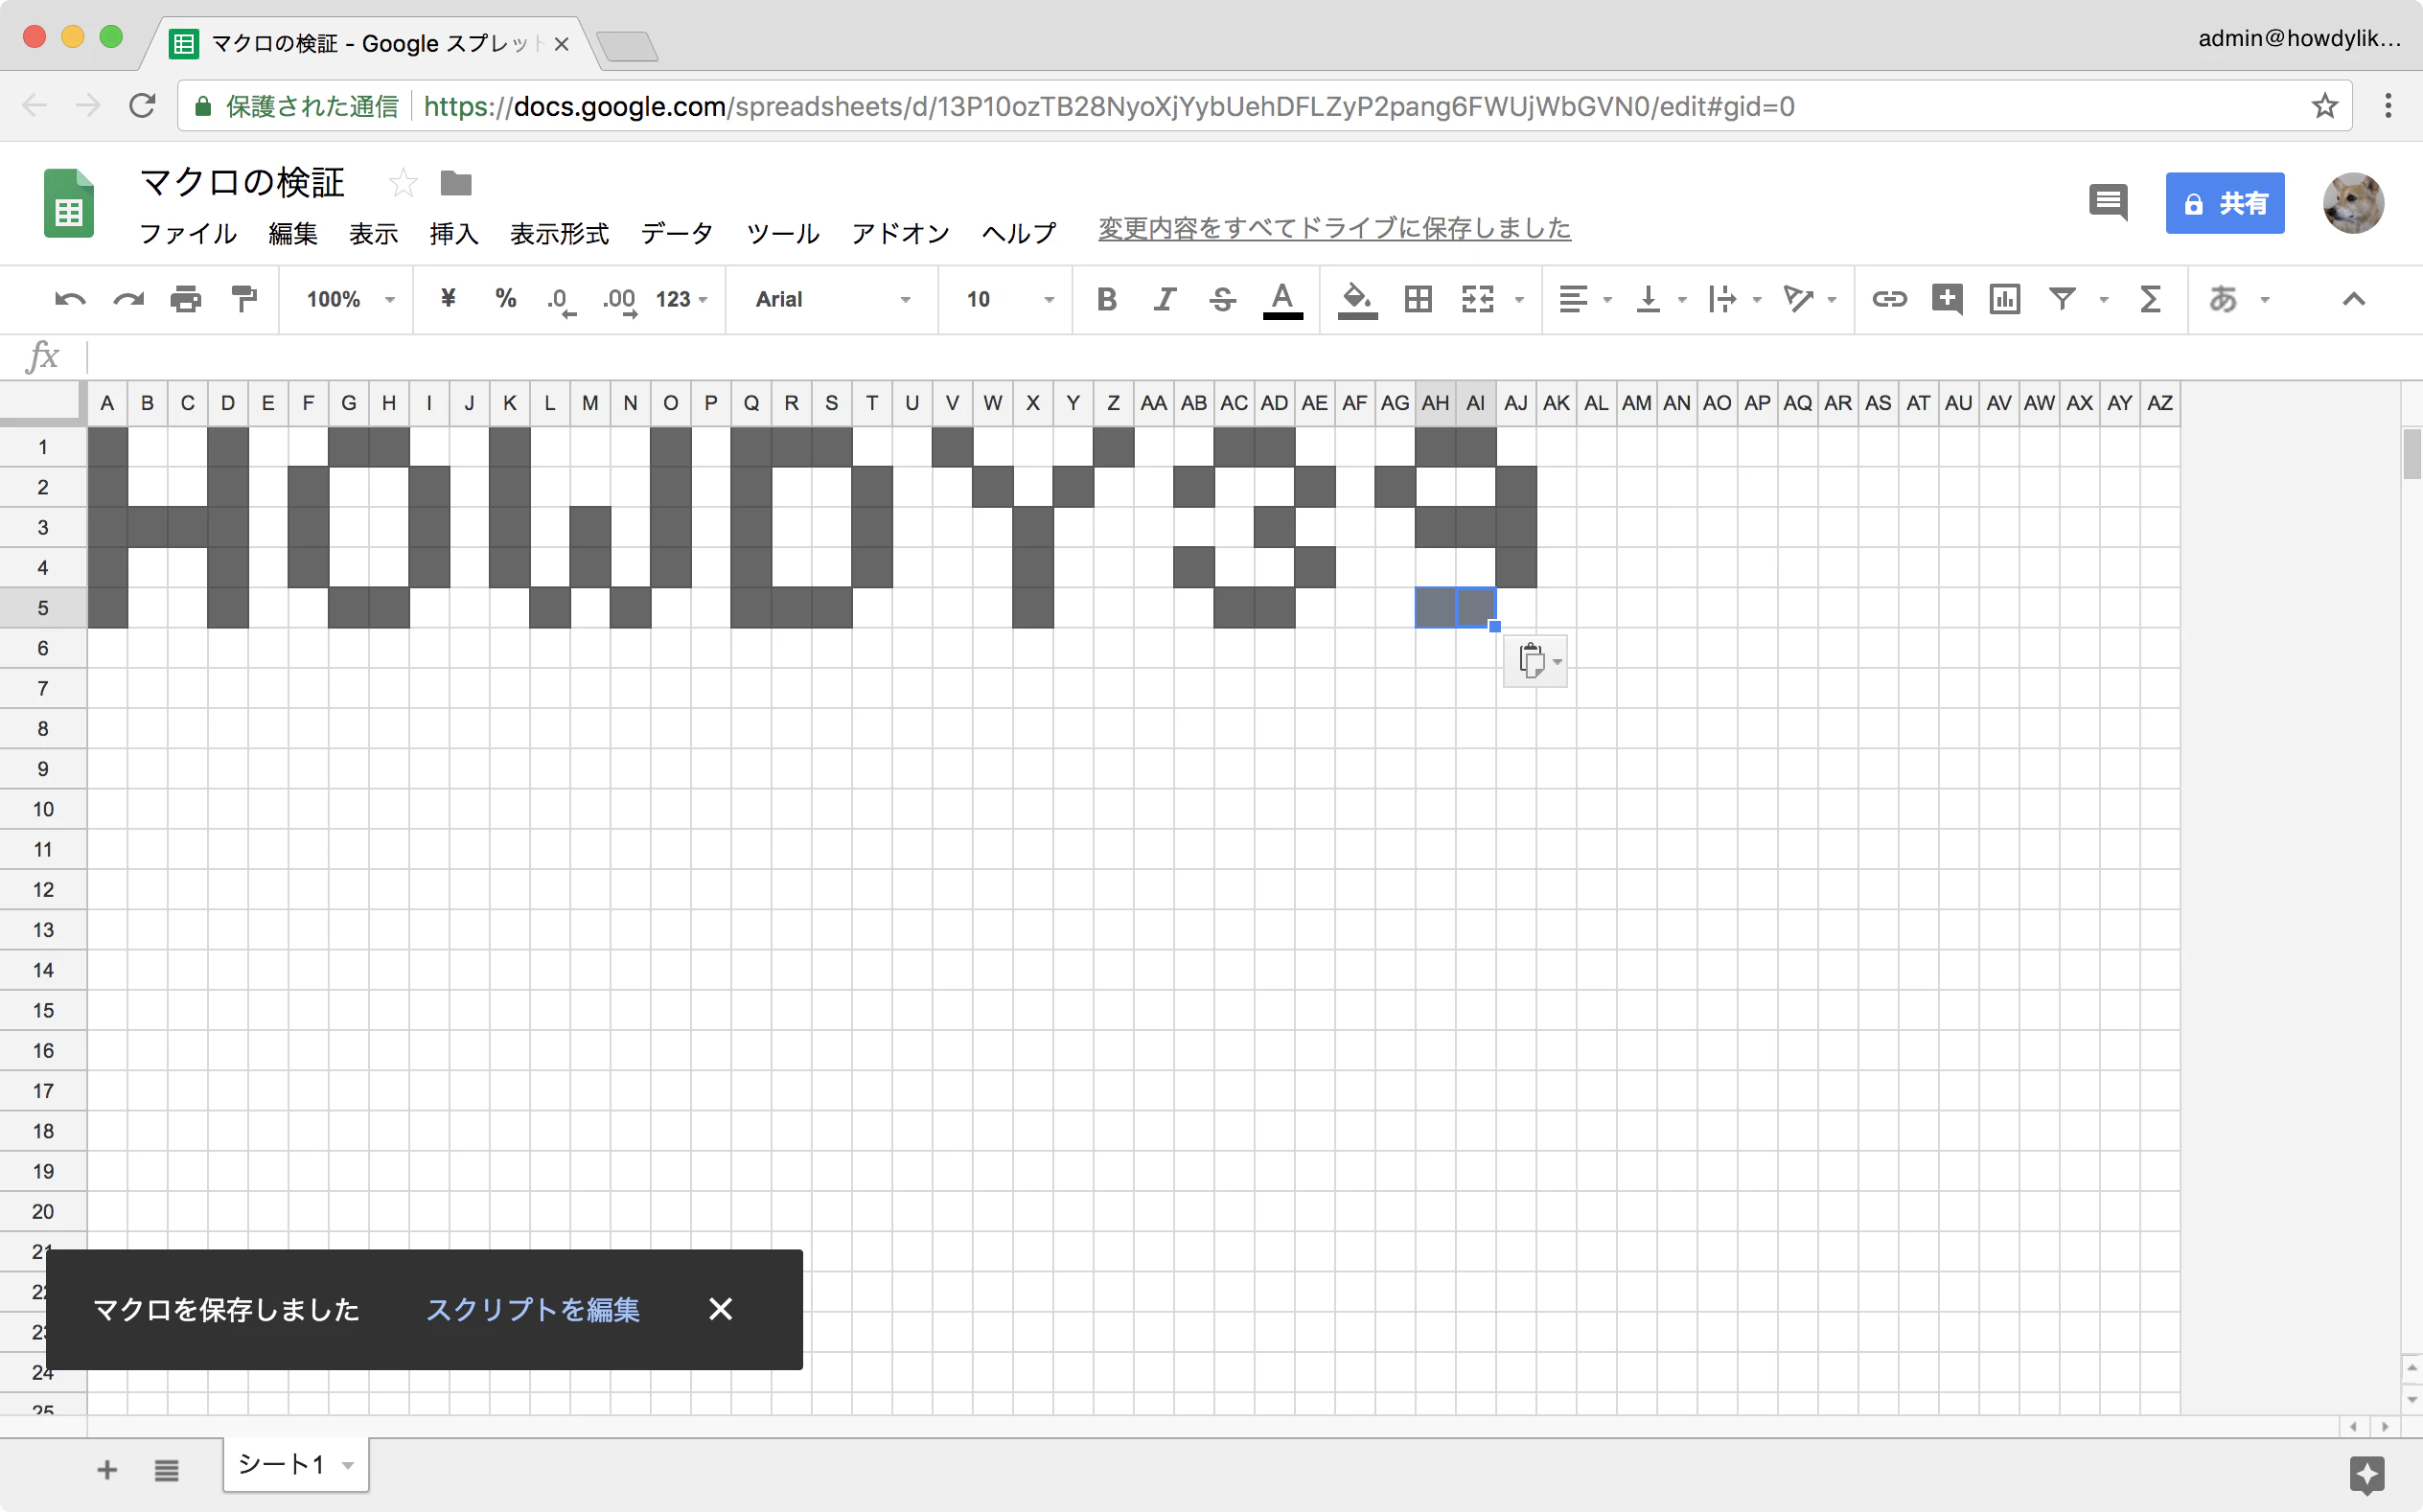
Task: Click the Print icon
Action: pos(186,299)
